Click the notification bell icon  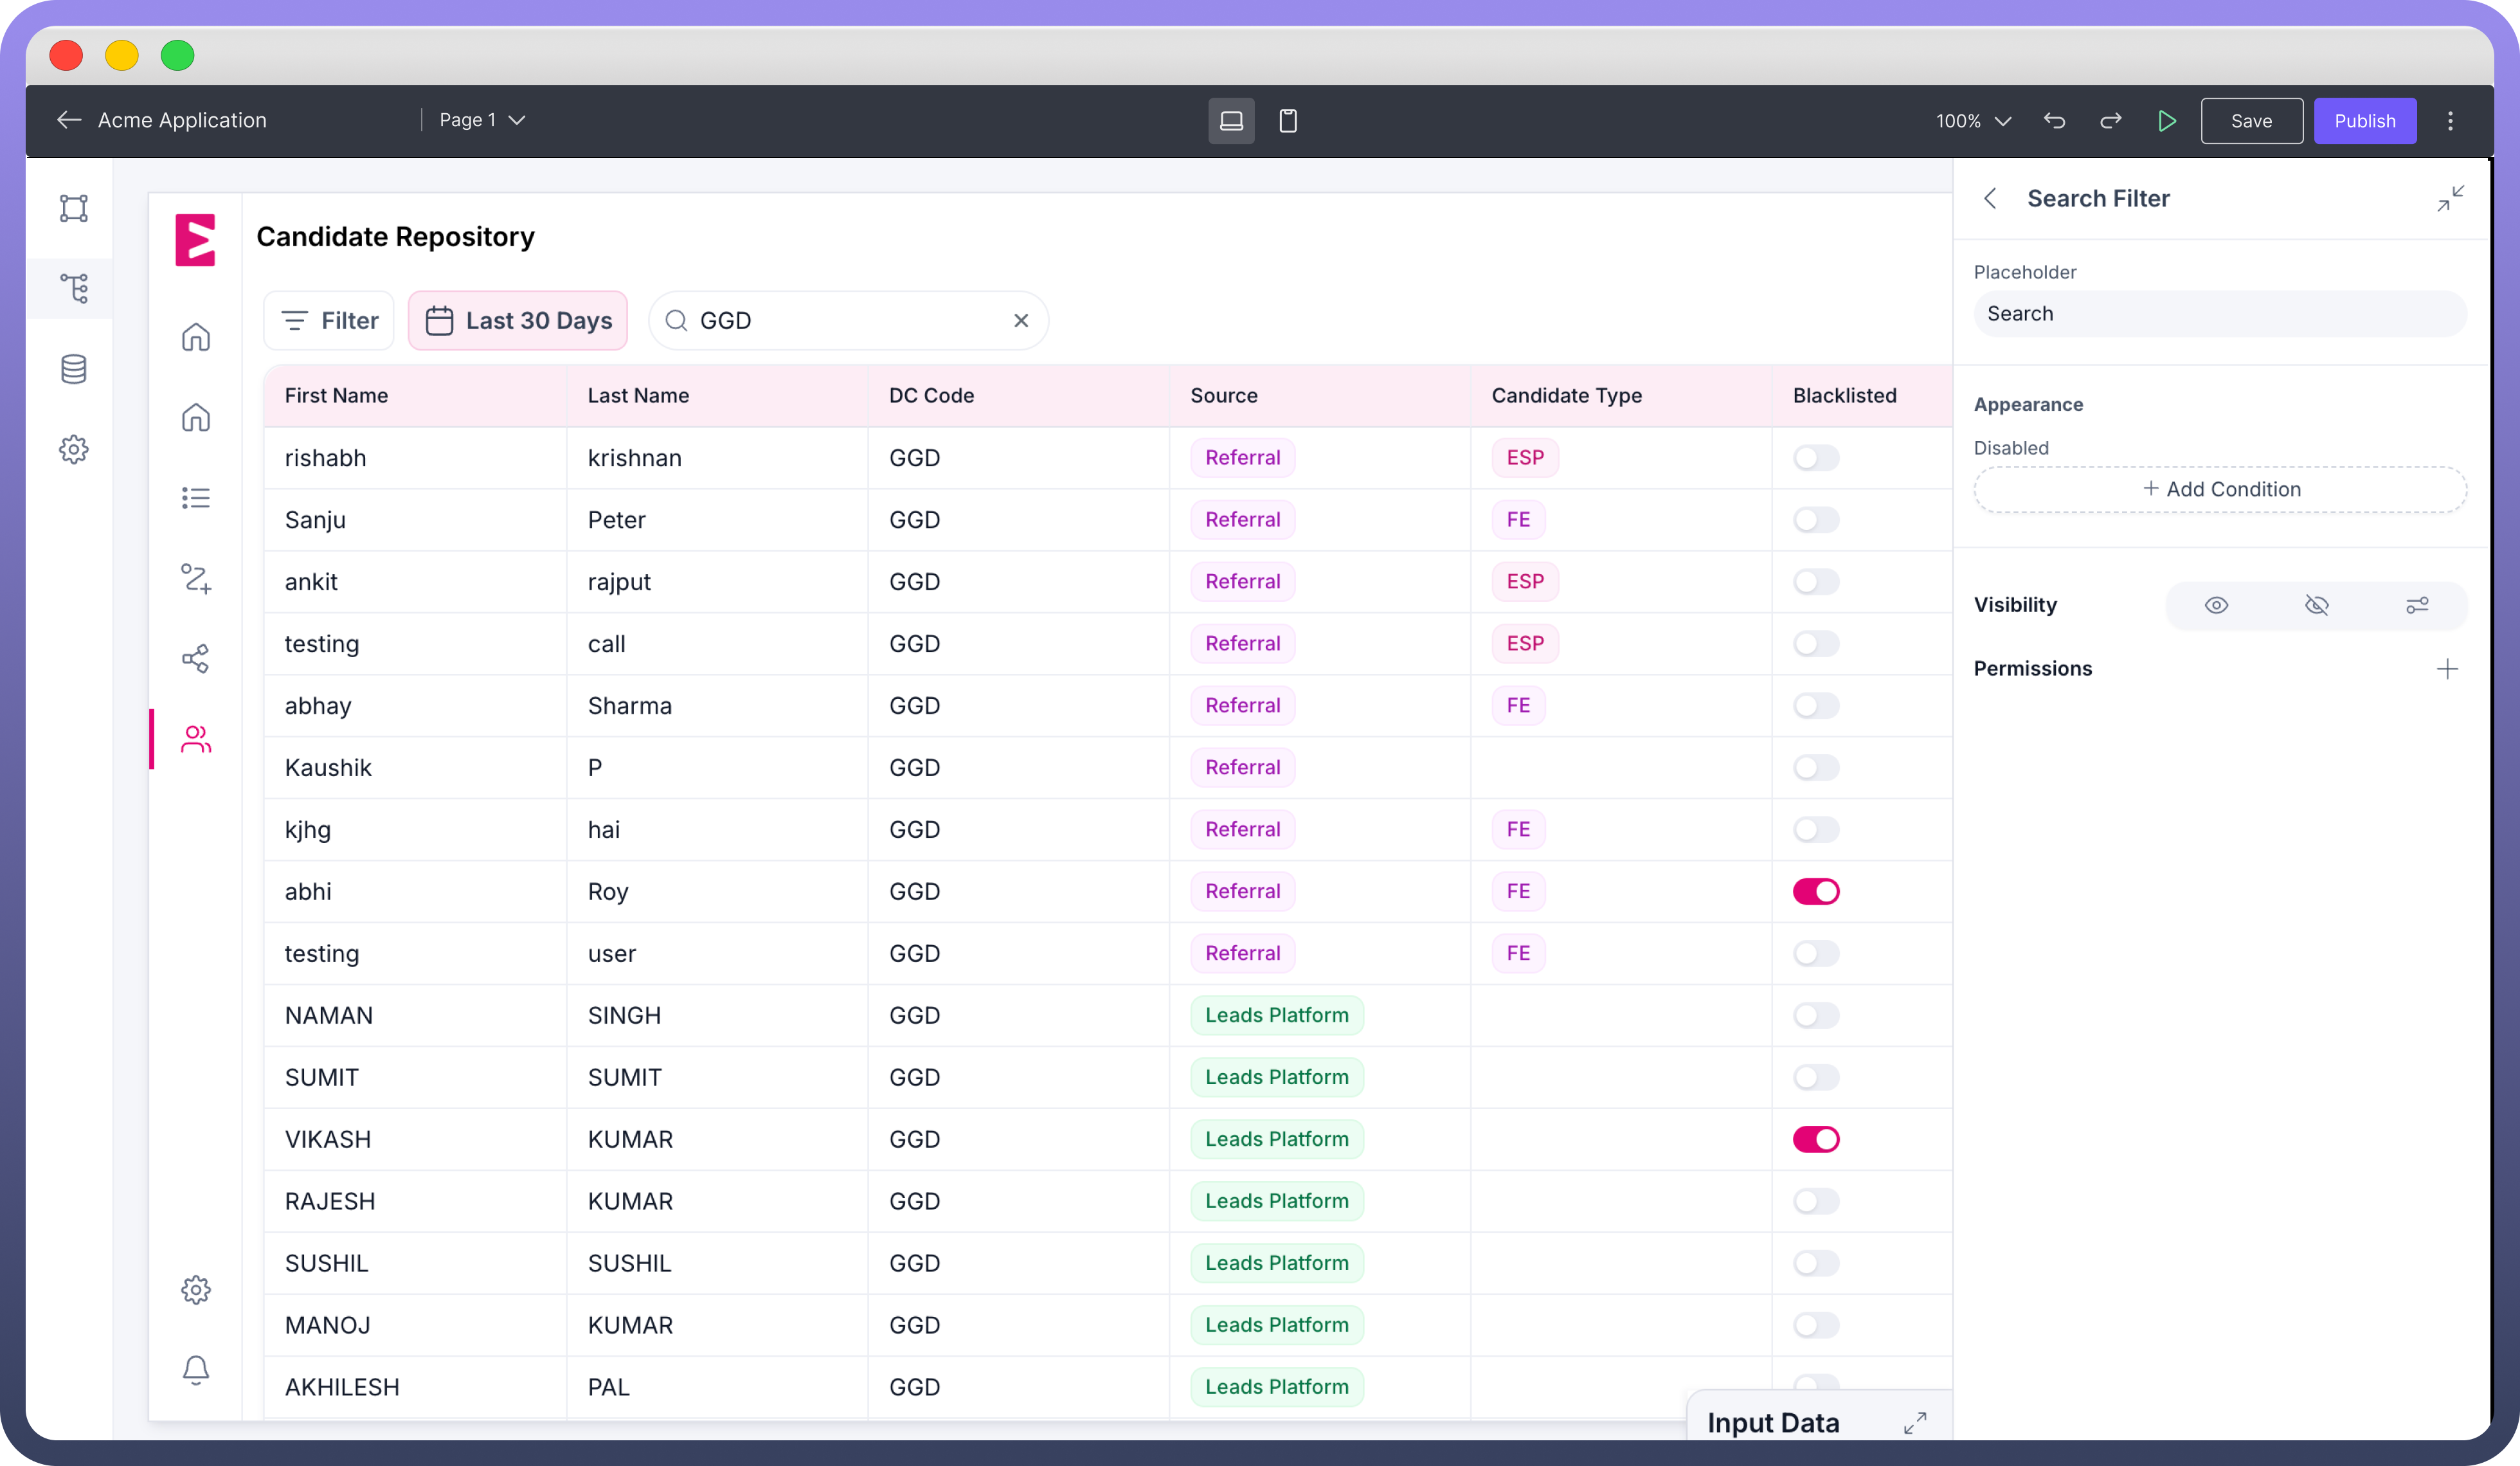(196, 1369)
